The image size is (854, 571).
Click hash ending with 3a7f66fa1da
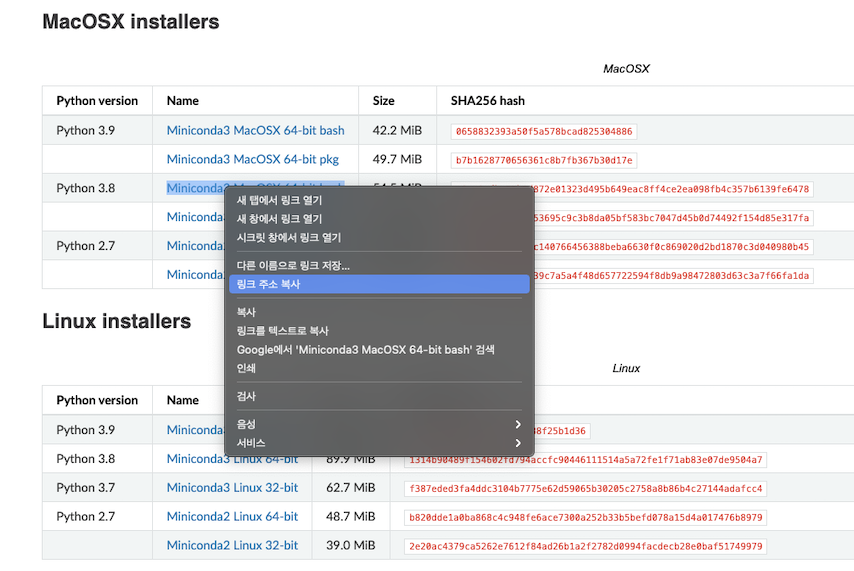tap(673, 276)
